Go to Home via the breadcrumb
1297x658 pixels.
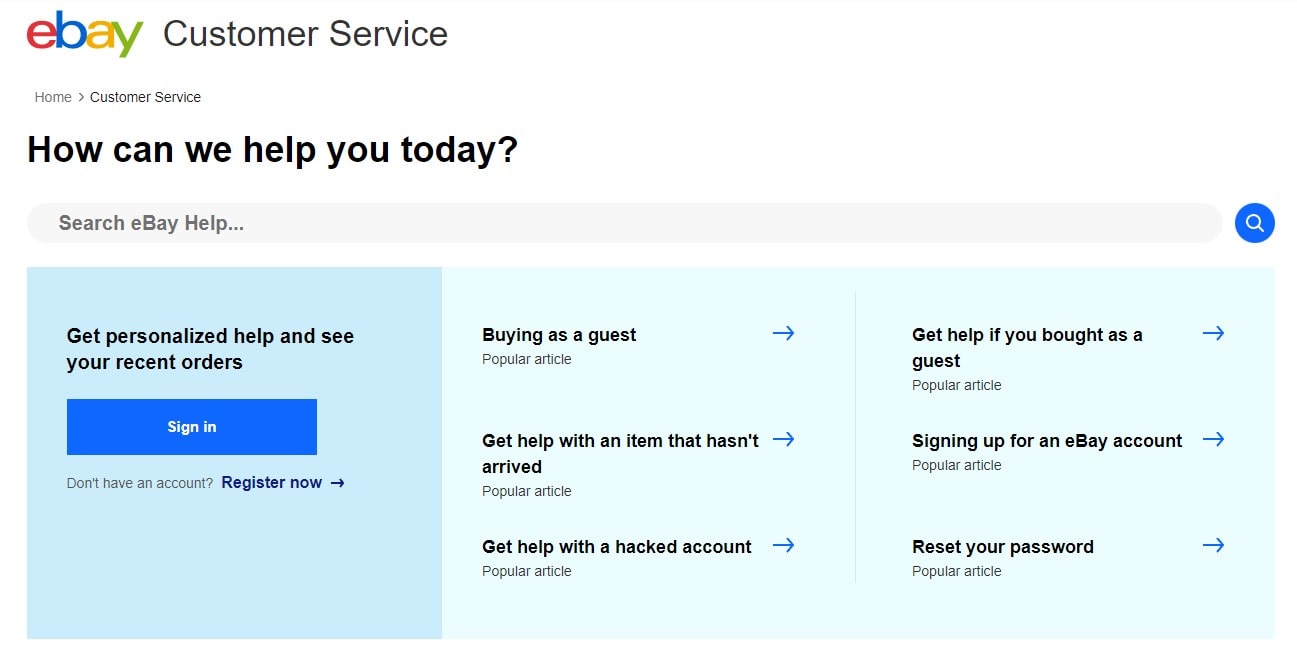pos(53,97)
